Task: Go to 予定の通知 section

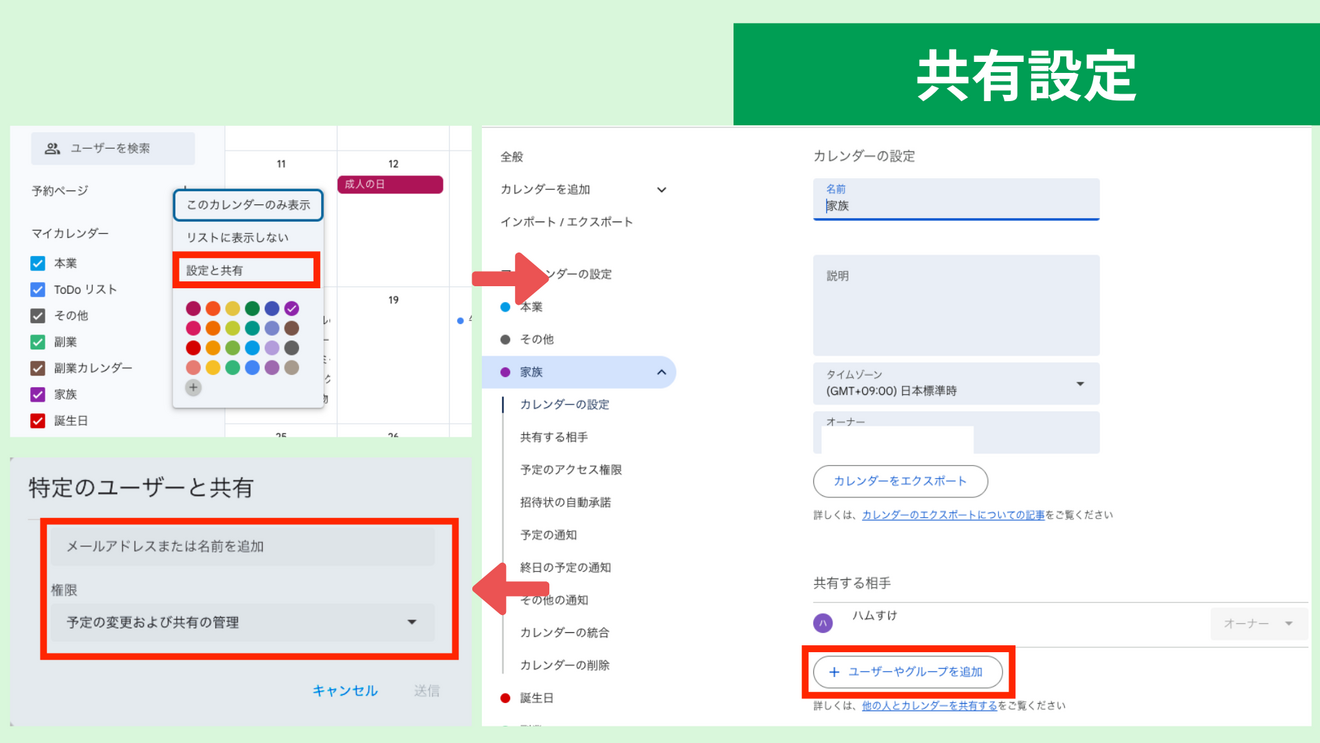Action: tap(548, 535)
